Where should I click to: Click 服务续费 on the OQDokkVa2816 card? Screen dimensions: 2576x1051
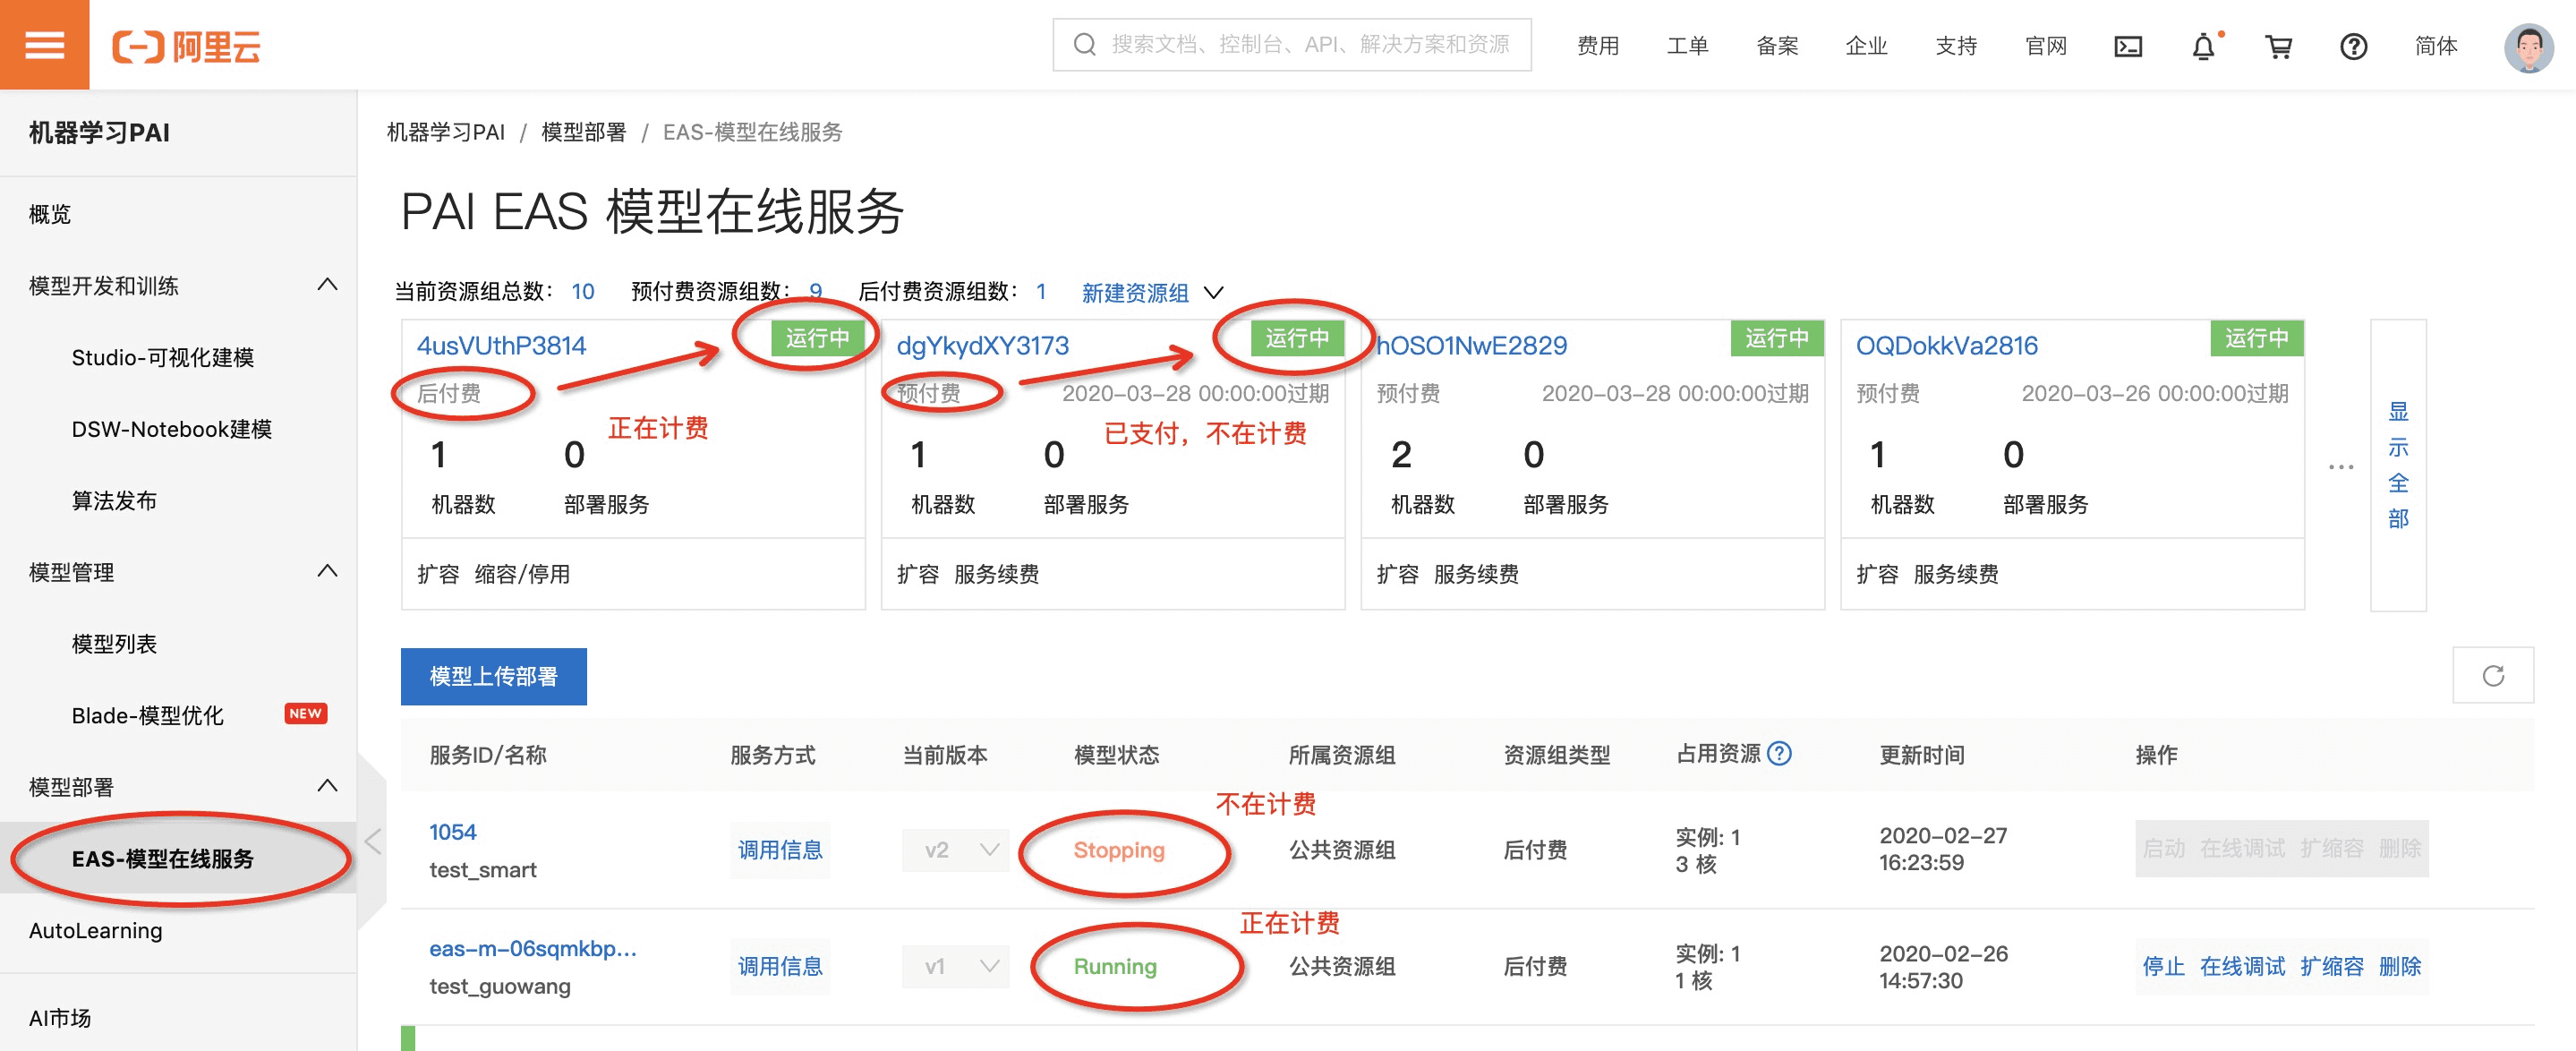coord(1955,573)
